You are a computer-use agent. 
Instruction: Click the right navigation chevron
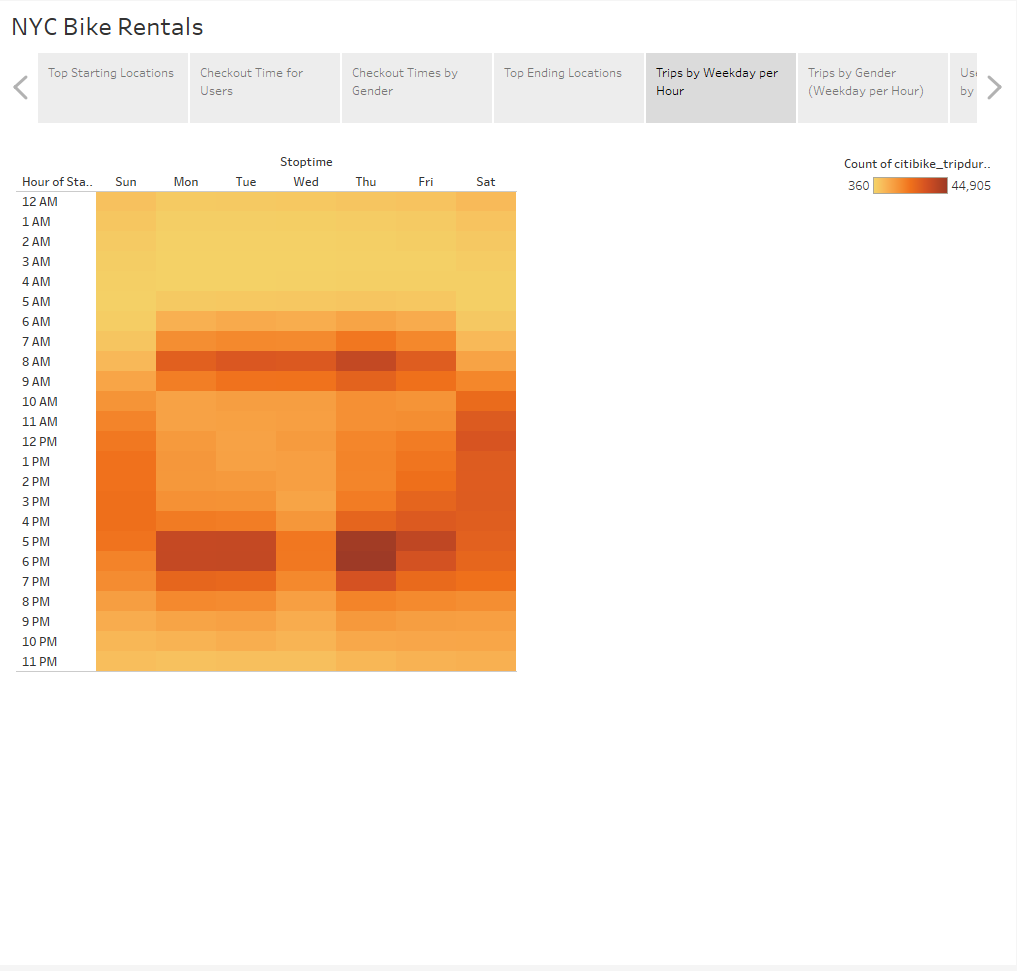pos(994,87)
